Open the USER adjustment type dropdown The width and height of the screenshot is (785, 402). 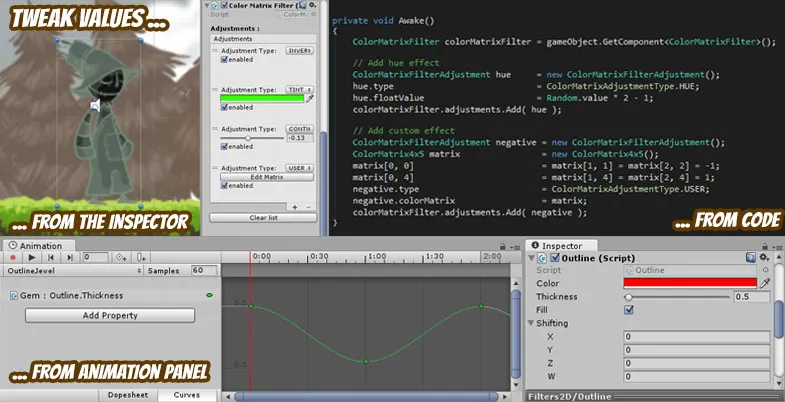300,168
